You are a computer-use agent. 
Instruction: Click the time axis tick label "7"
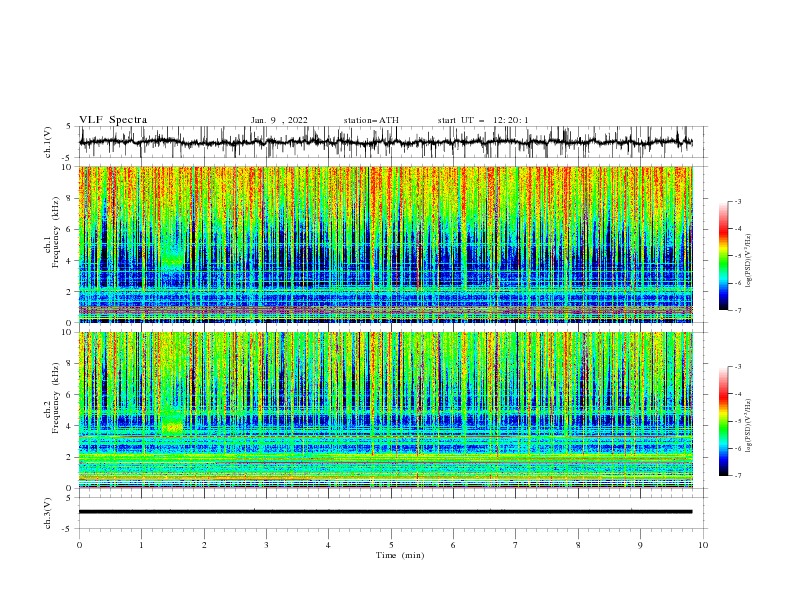(516, 545)
